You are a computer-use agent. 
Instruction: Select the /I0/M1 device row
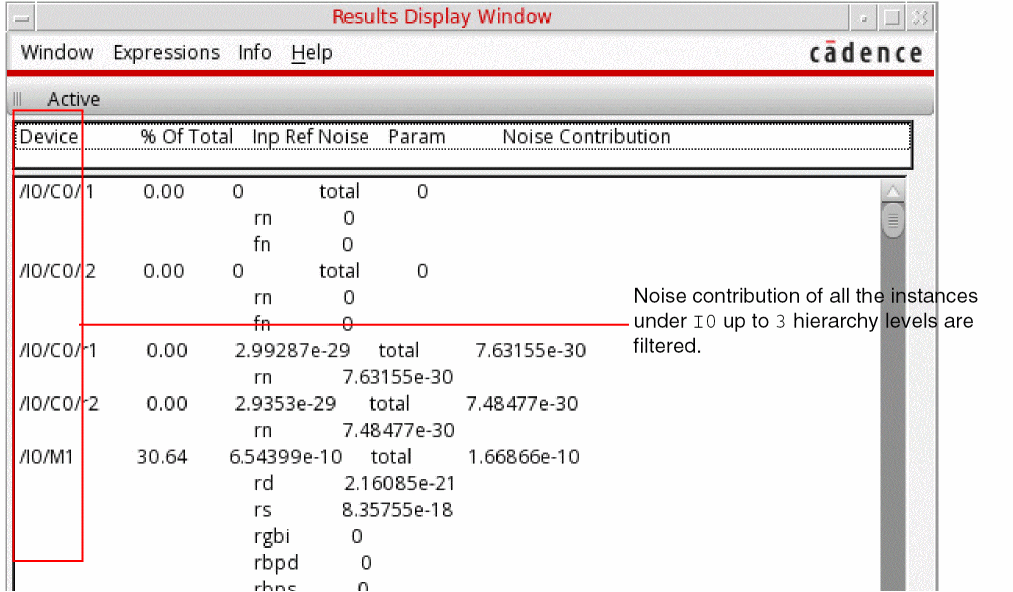(47, 457)
